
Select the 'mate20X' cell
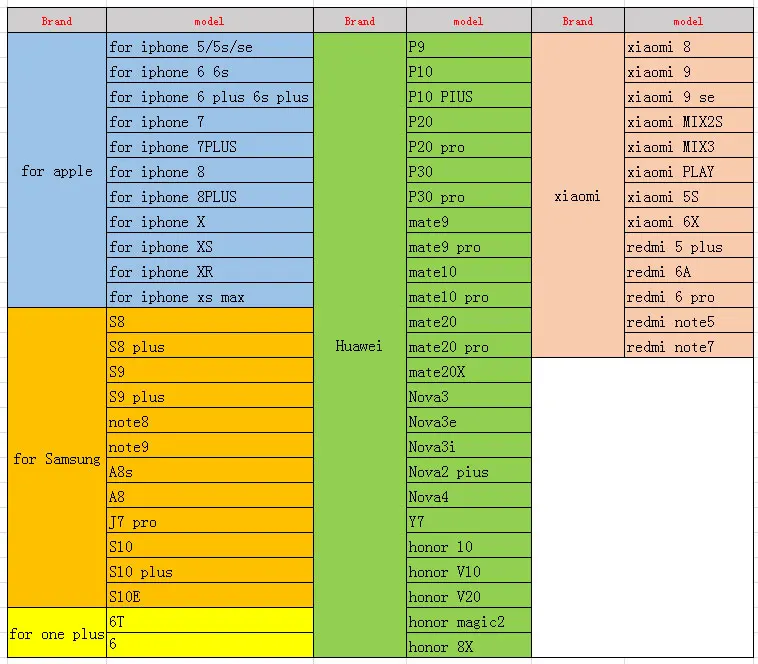click(x=469, y=371)
